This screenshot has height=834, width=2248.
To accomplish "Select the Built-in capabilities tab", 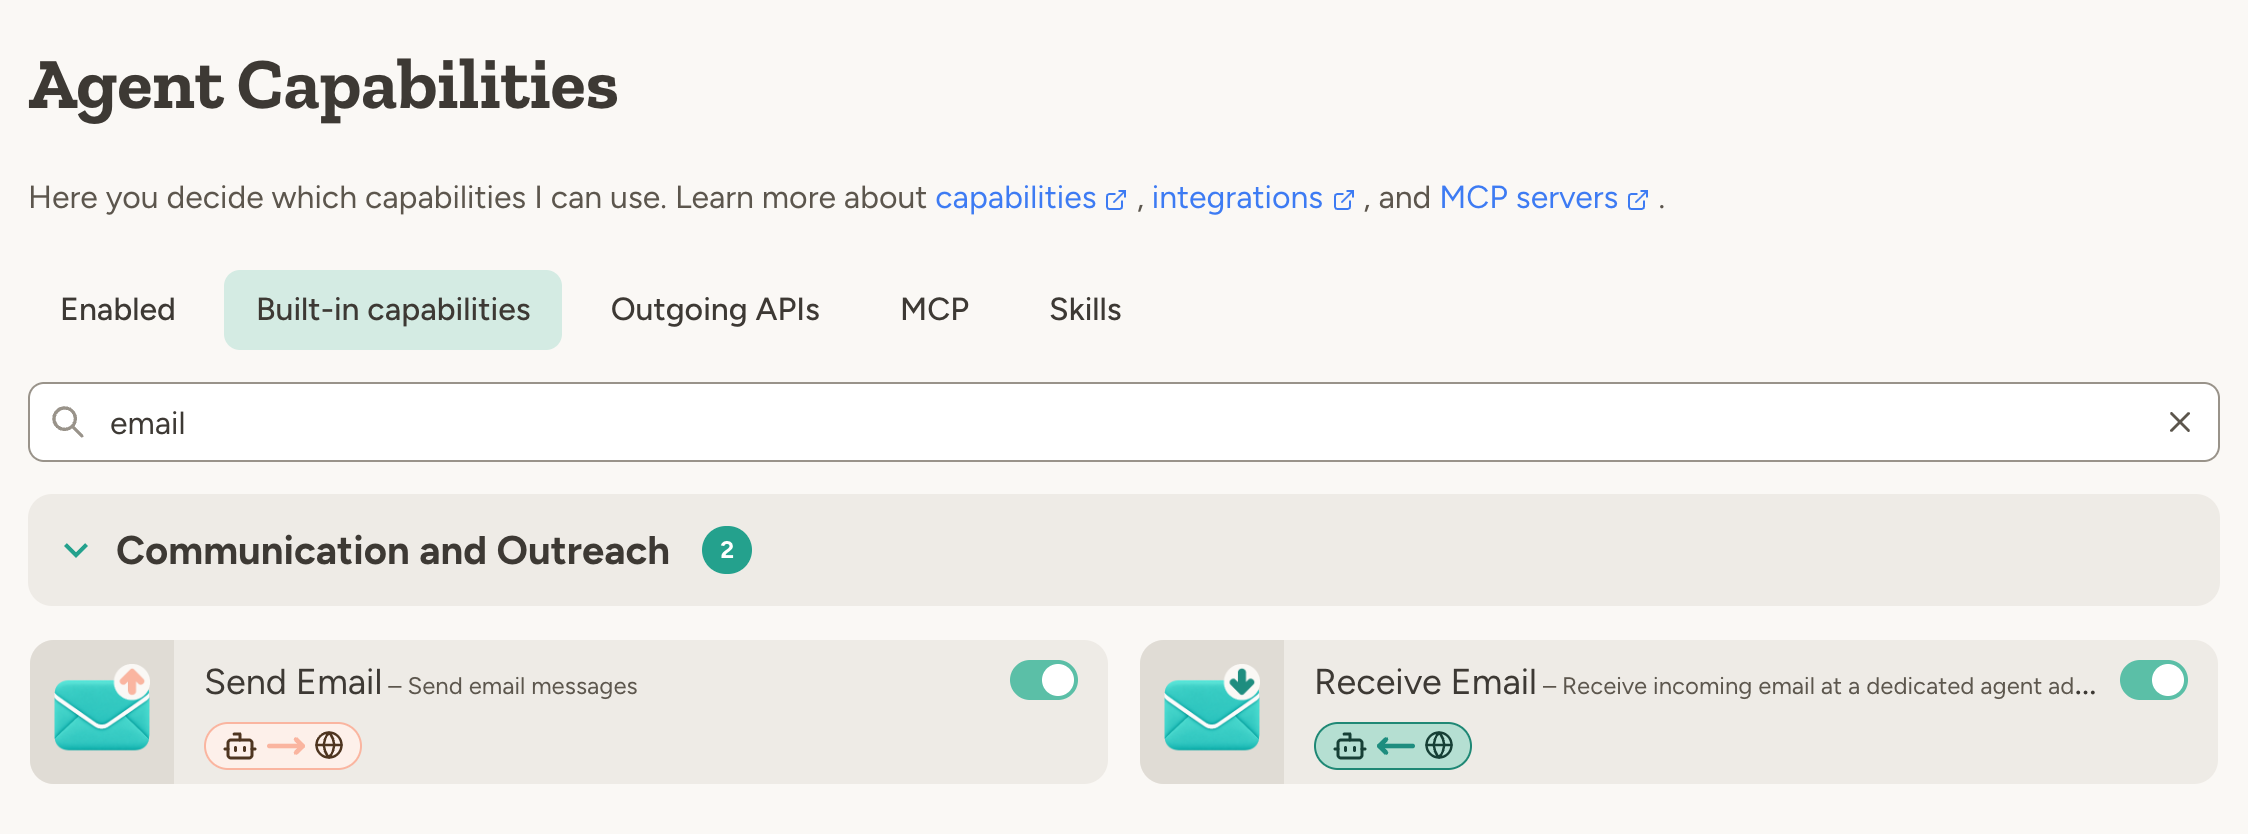I will pyautogui.click(x=393, y=310).
